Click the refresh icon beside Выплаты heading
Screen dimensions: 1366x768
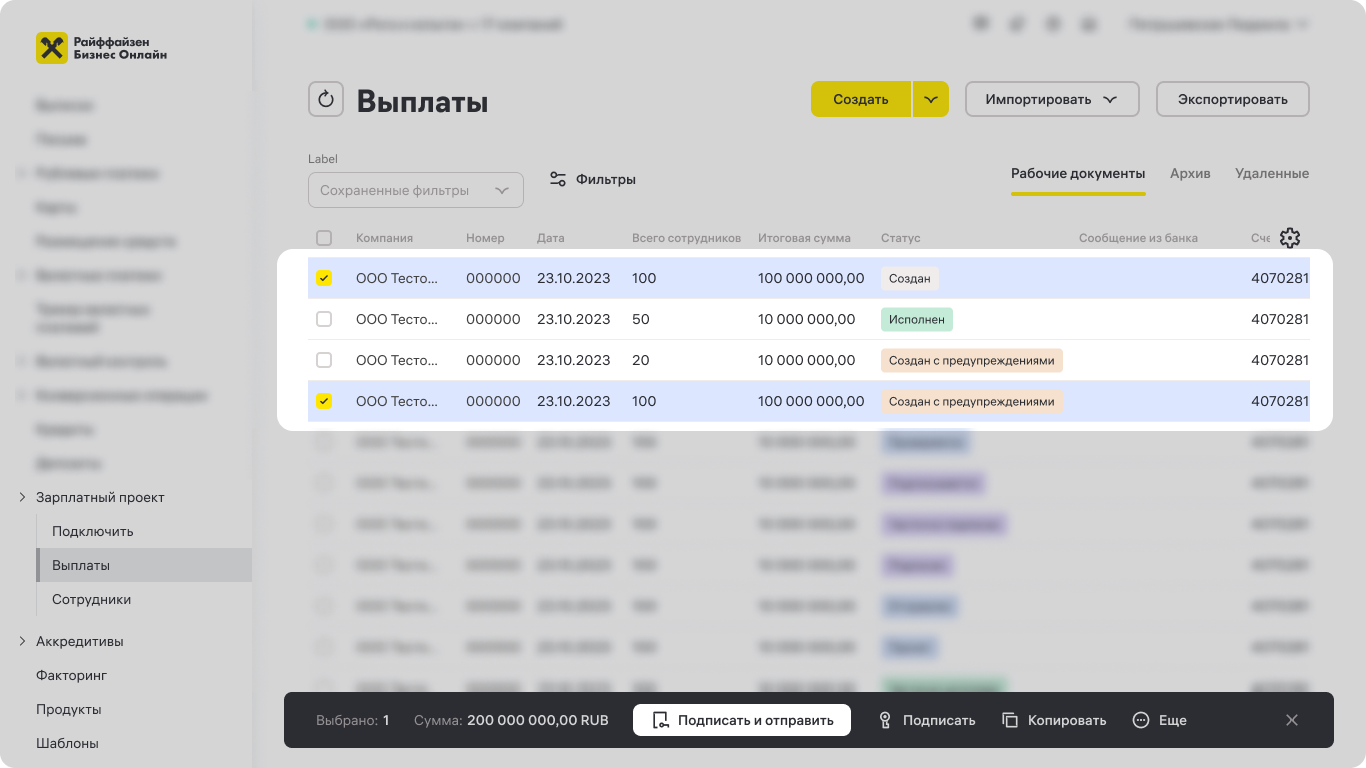(326, 99)
